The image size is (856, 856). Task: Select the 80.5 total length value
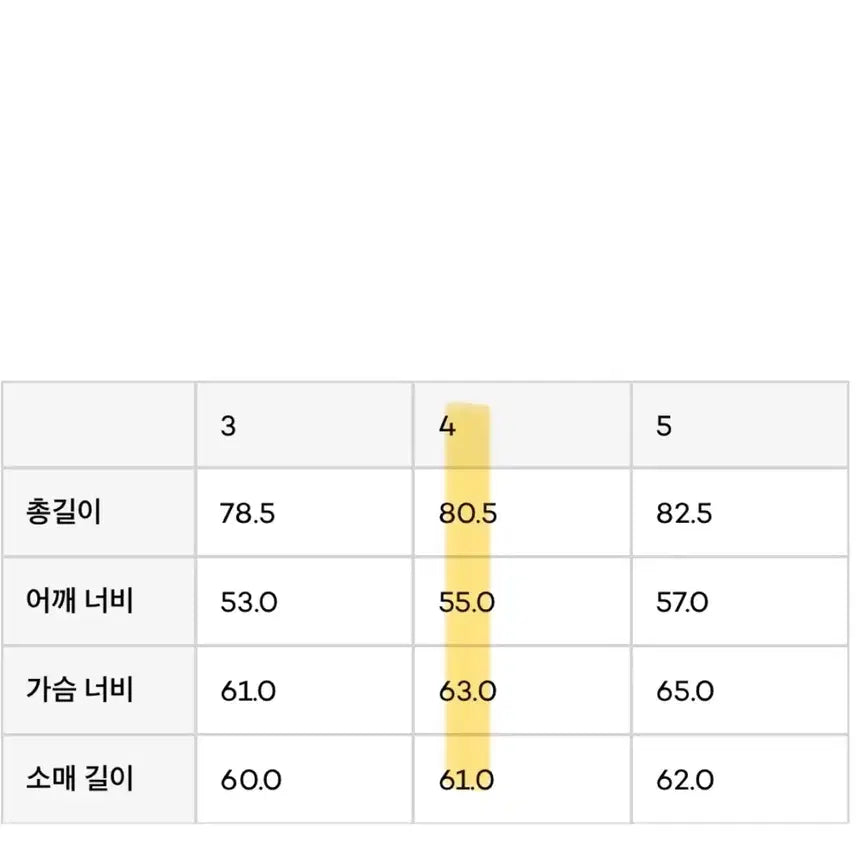pos(468,514)
